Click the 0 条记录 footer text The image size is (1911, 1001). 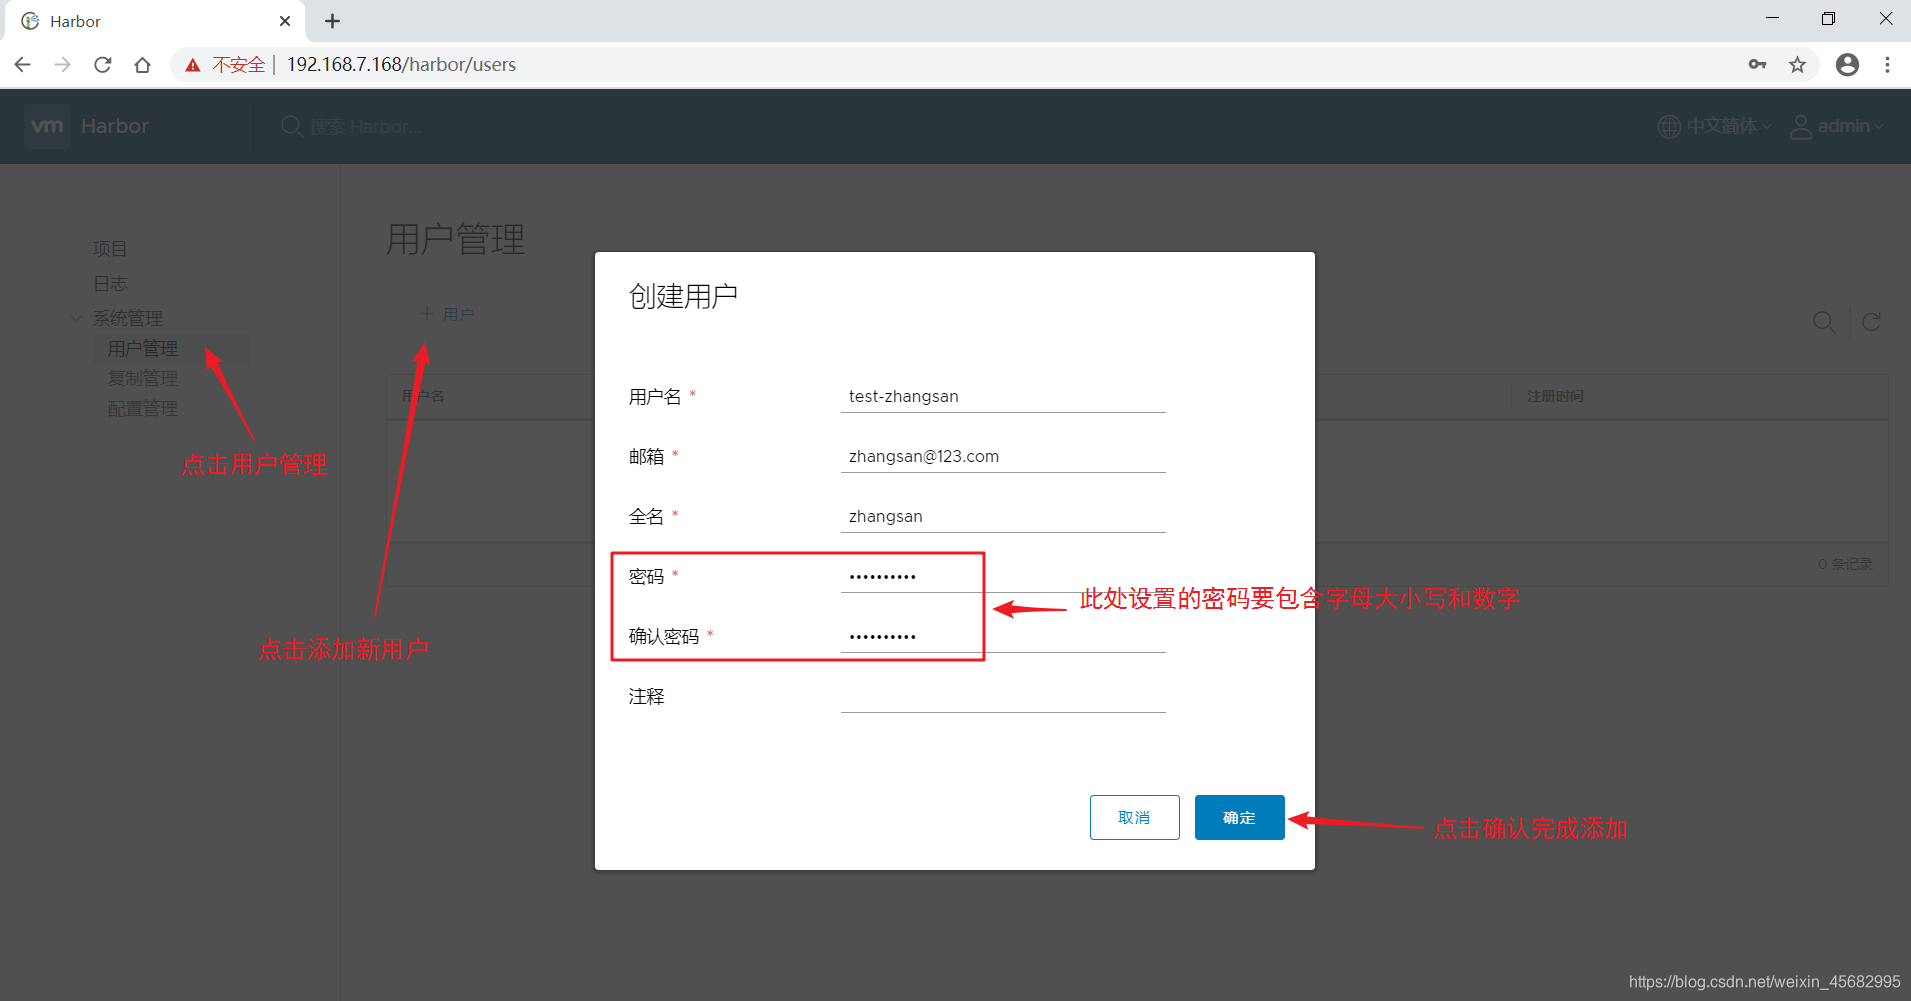click(x=1845, y=565)
